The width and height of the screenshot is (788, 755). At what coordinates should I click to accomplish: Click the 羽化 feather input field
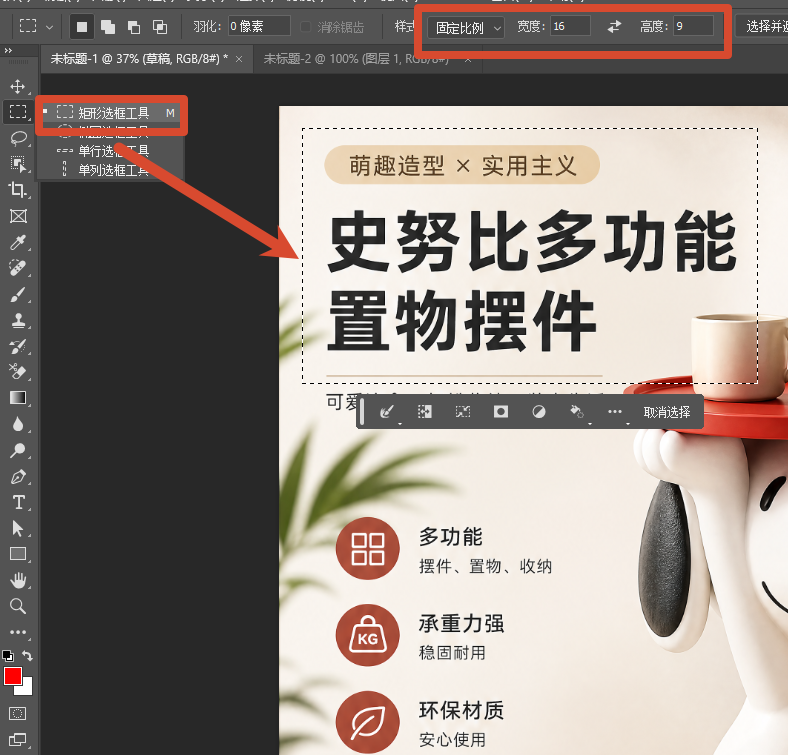(x=259, y=26)
